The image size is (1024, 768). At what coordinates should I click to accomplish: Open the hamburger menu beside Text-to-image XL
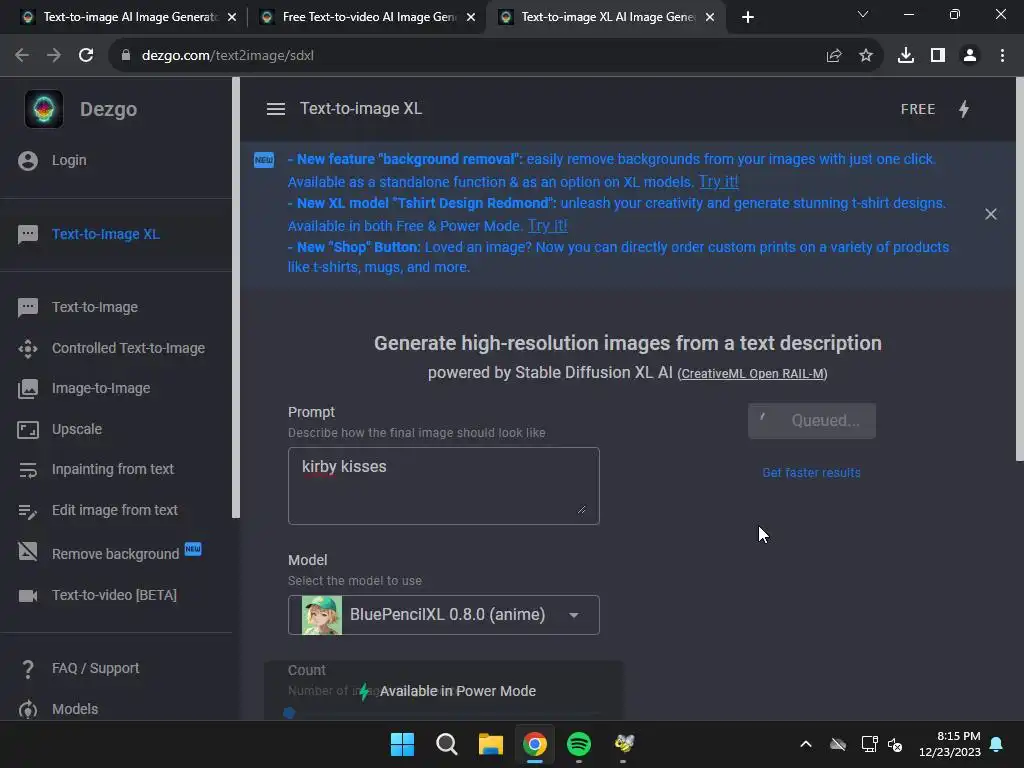276,109
